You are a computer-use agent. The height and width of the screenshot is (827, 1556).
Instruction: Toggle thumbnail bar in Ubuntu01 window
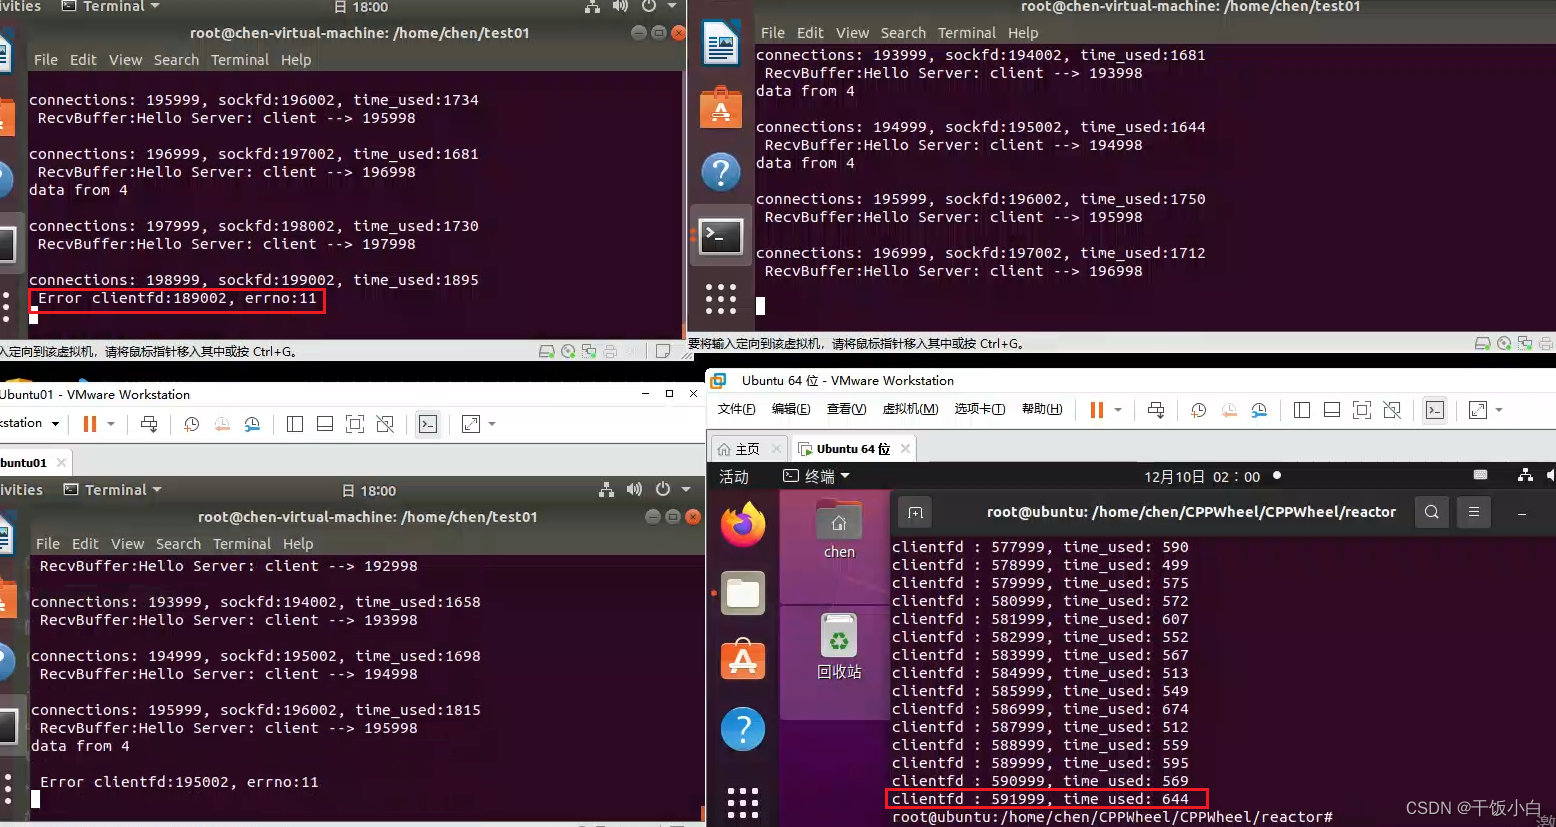point(325,424)
